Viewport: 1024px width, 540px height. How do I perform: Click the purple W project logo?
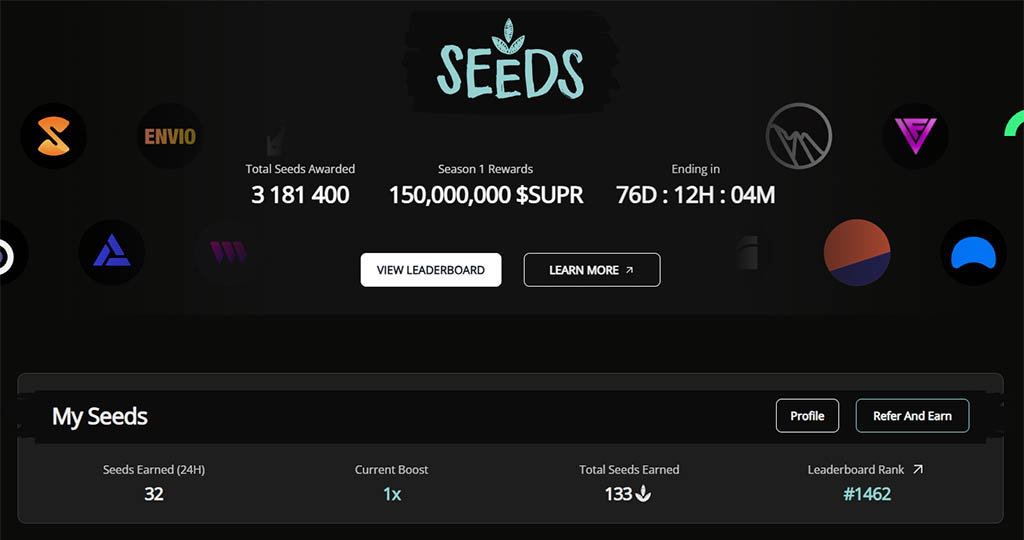pos(228,252)
